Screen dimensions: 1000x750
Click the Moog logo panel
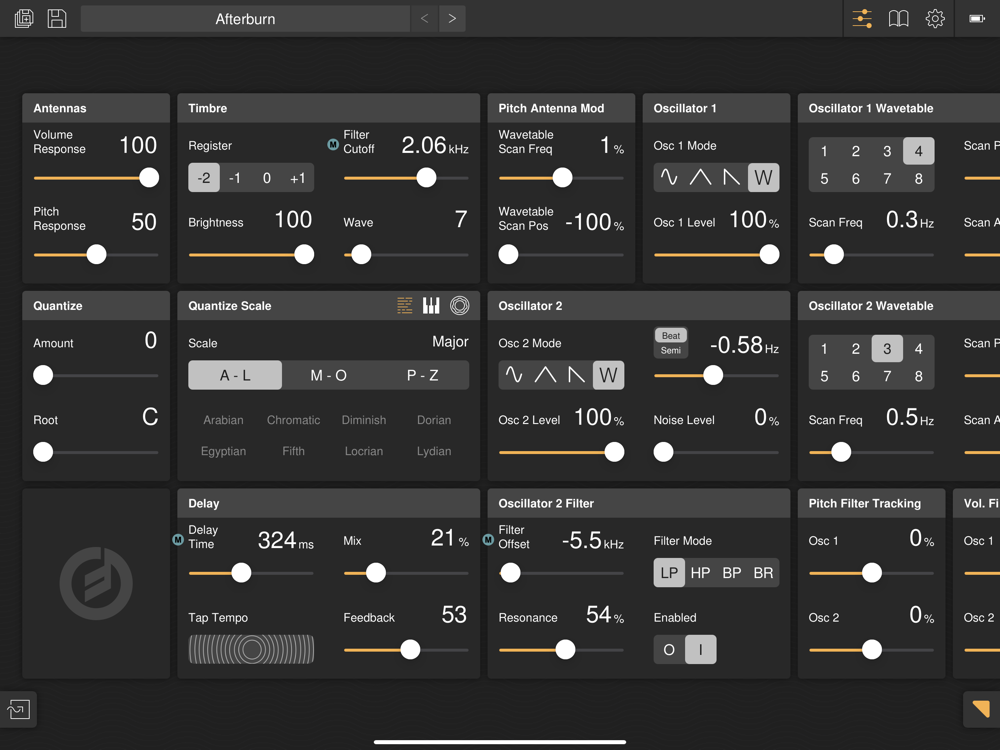click(x=96, y=583)
